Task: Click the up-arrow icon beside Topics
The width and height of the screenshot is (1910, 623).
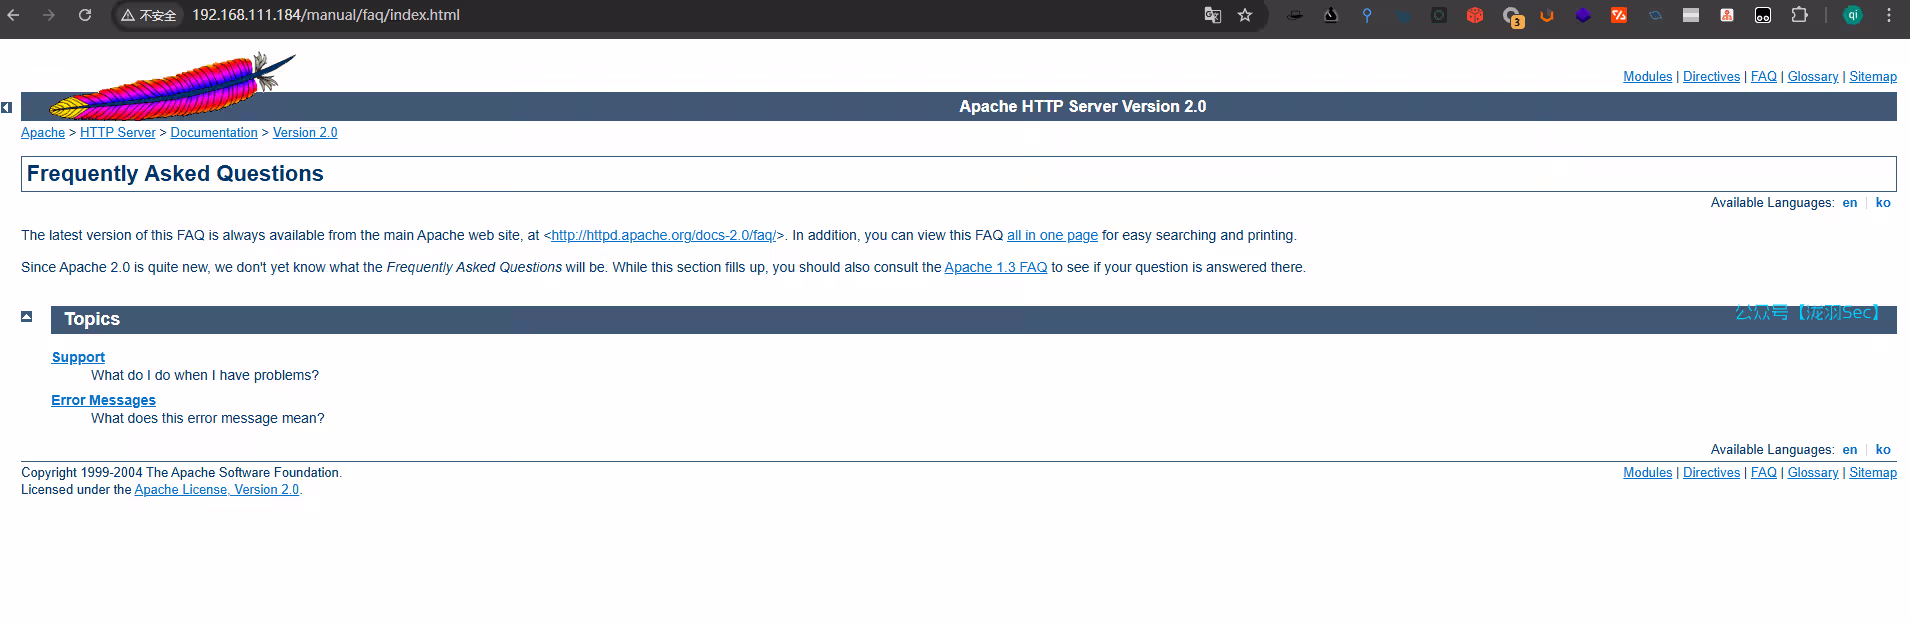Action: tap(27, 317)
